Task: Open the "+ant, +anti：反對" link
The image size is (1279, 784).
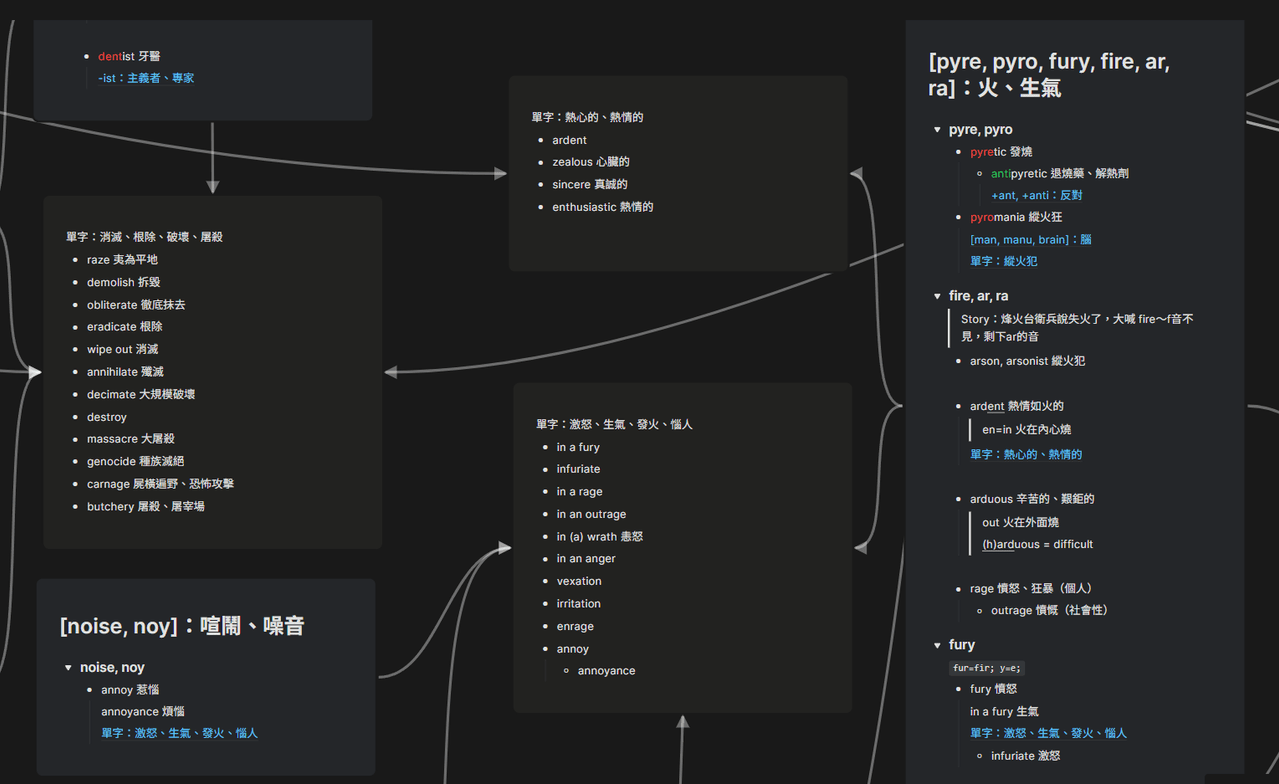Action: pos(1037,195)
